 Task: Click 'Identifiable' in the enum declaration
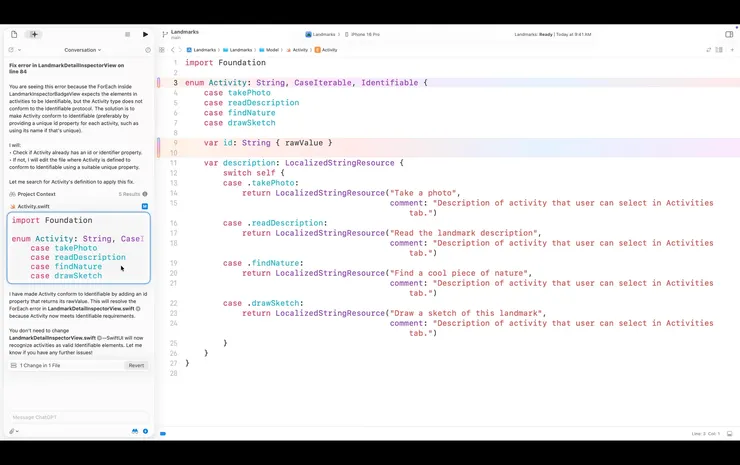(x=390, y=83)
